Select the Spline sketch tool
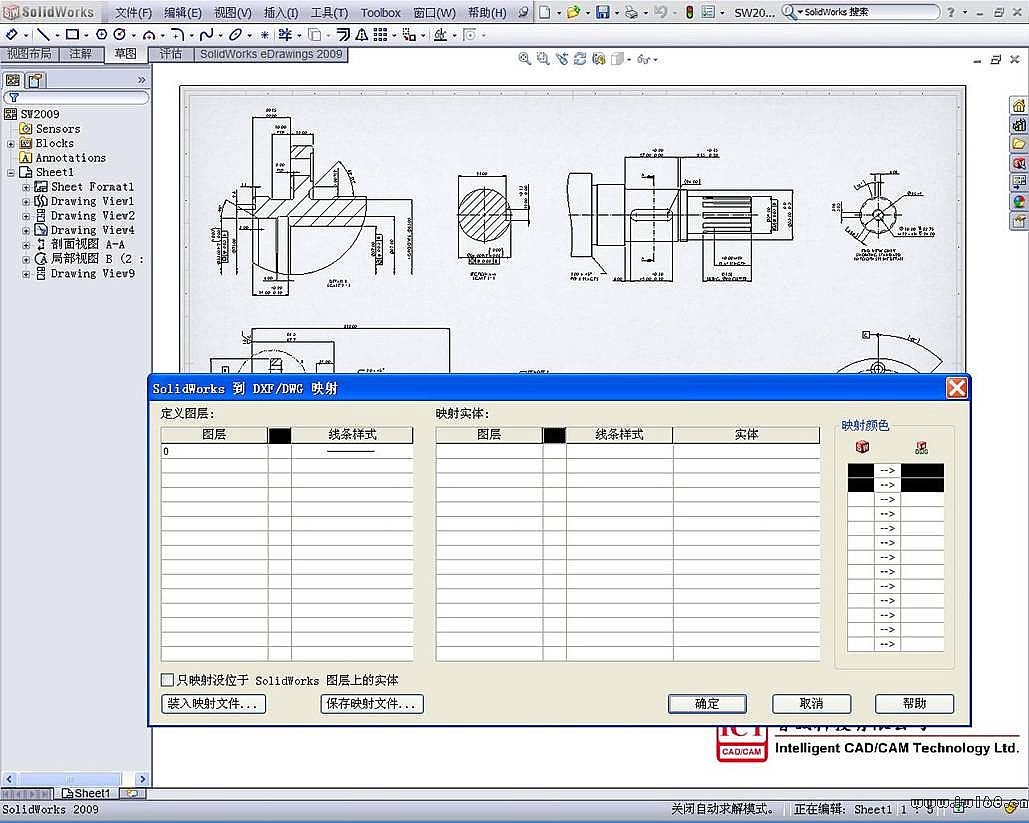Screen dimensions: 1029x823 (x=206, y=35)
